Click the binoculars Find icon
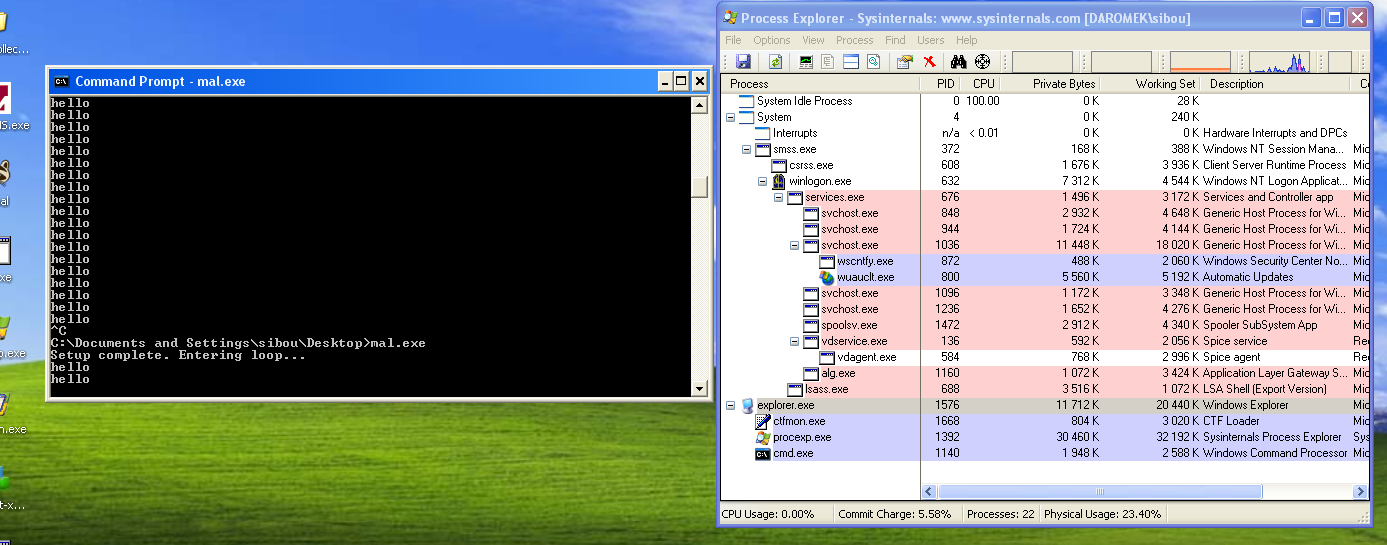 [x=958, y=62]
